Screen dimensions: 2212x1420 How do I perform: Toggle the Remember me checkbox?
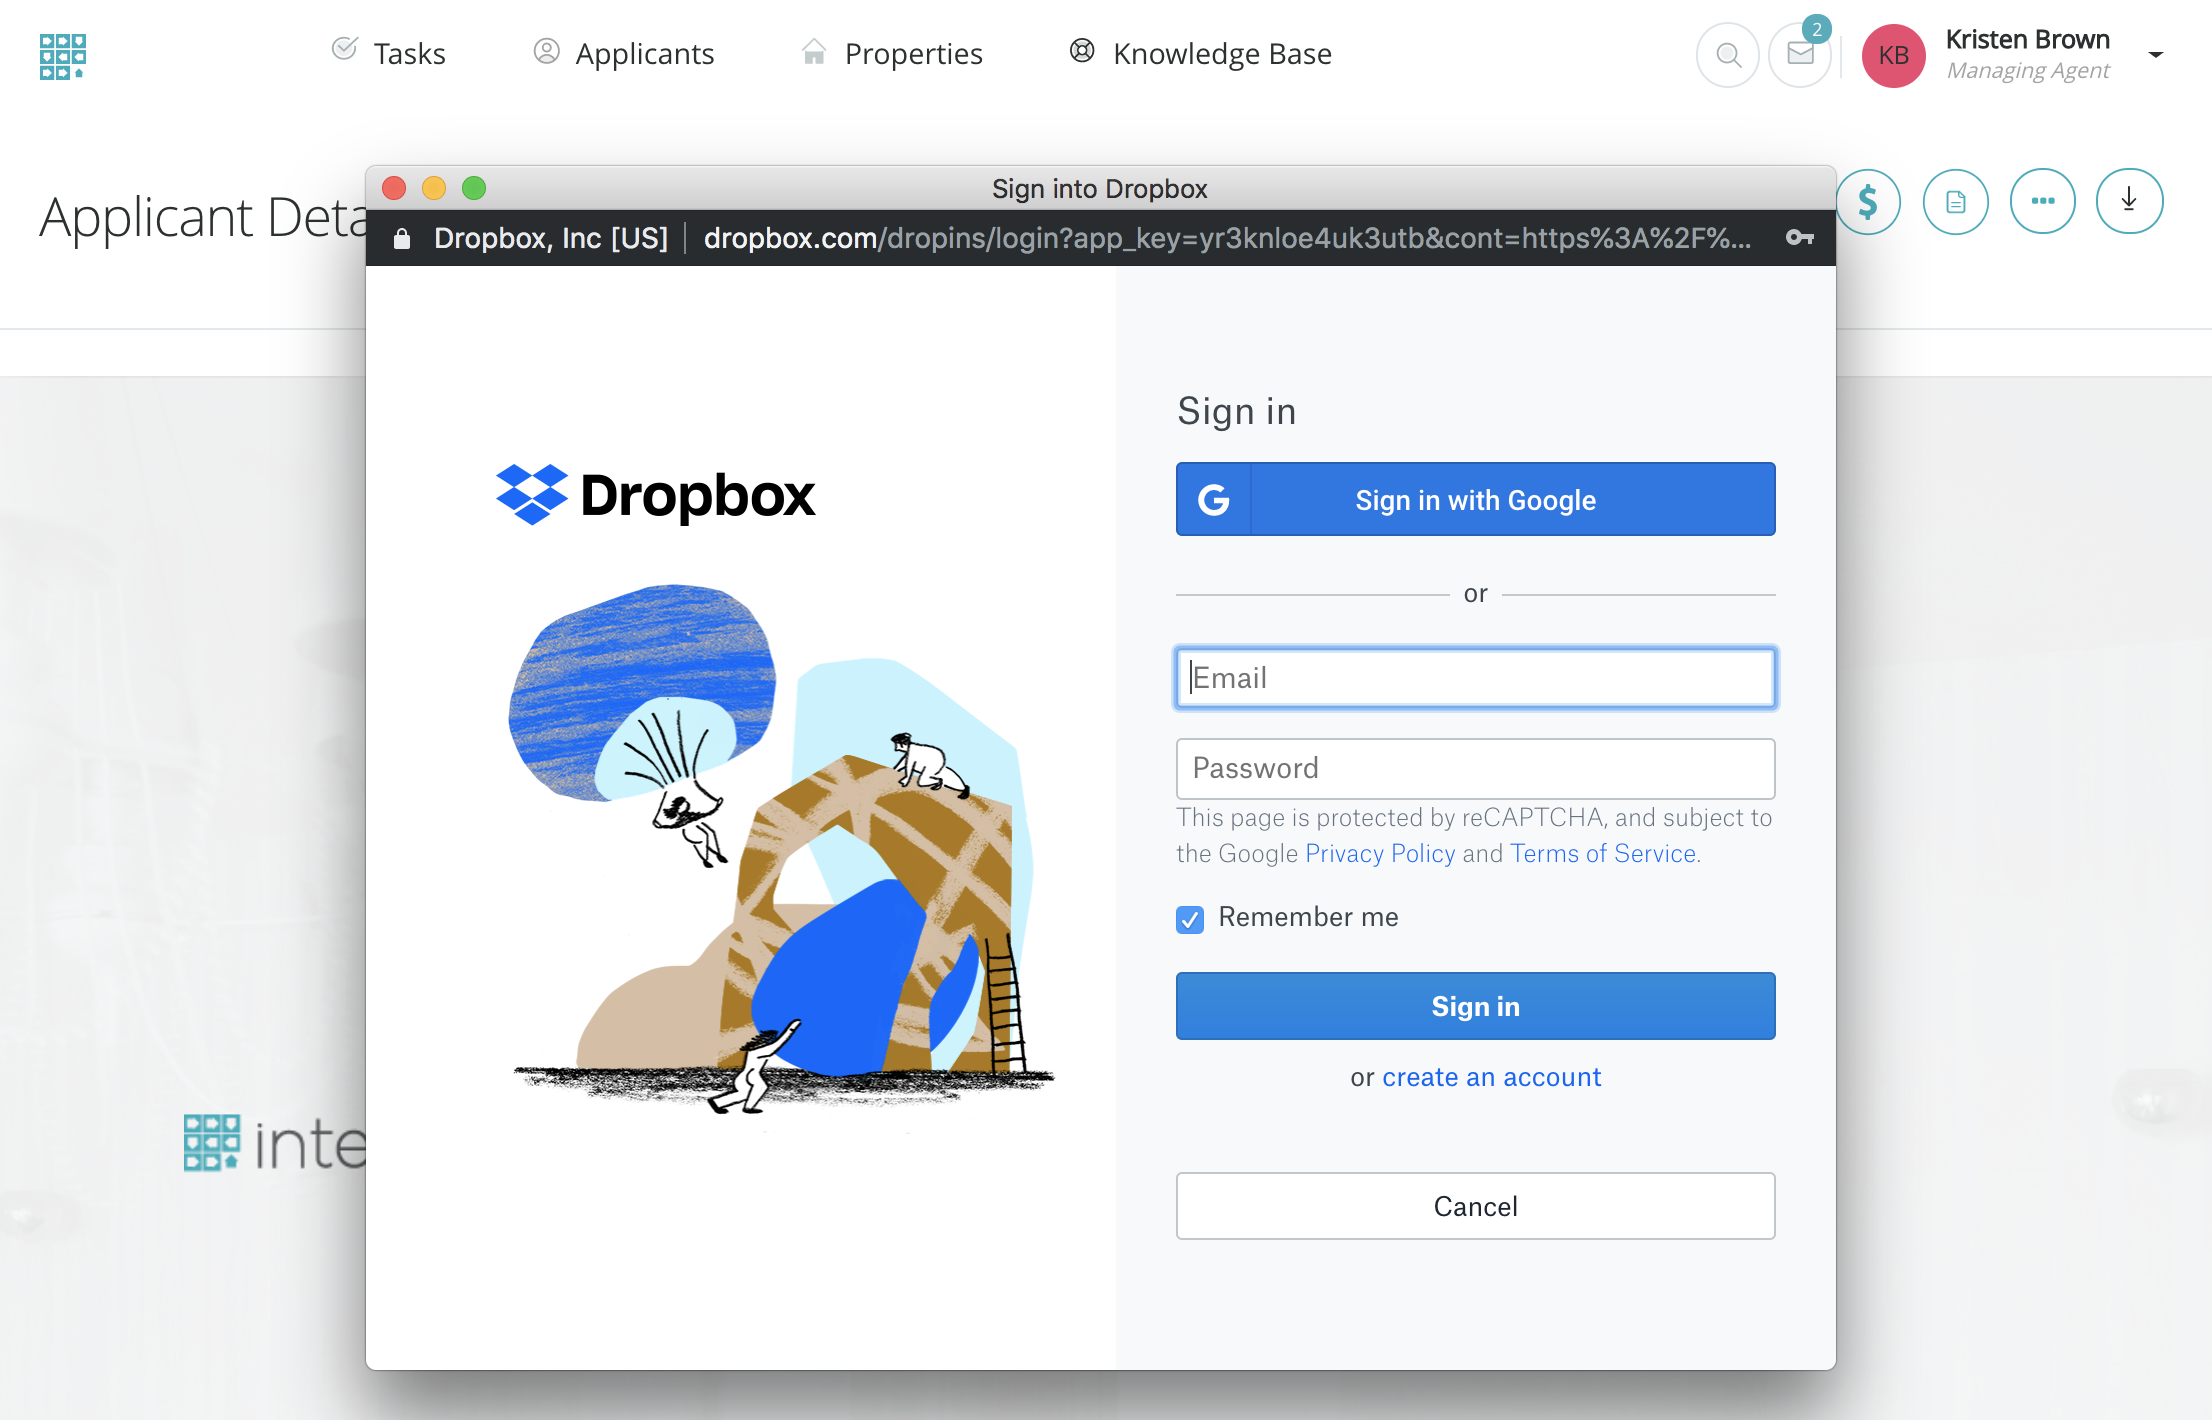(1190, 919)
